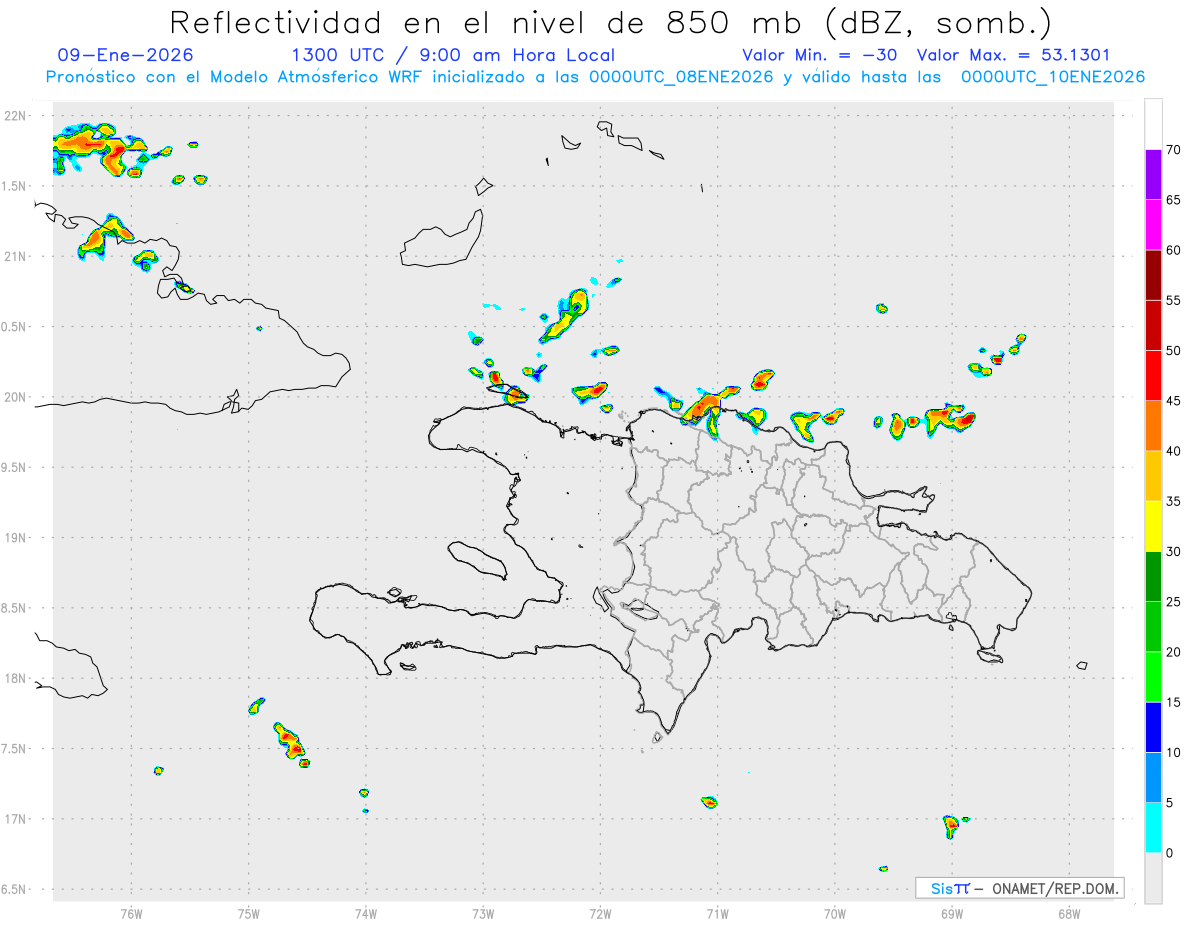This screenshot has width=1200, height=927.
Task: Click the '0000UTC_08ENE2026' initialization timestamp
Action: pyautogui.click(x=681, y=77)
